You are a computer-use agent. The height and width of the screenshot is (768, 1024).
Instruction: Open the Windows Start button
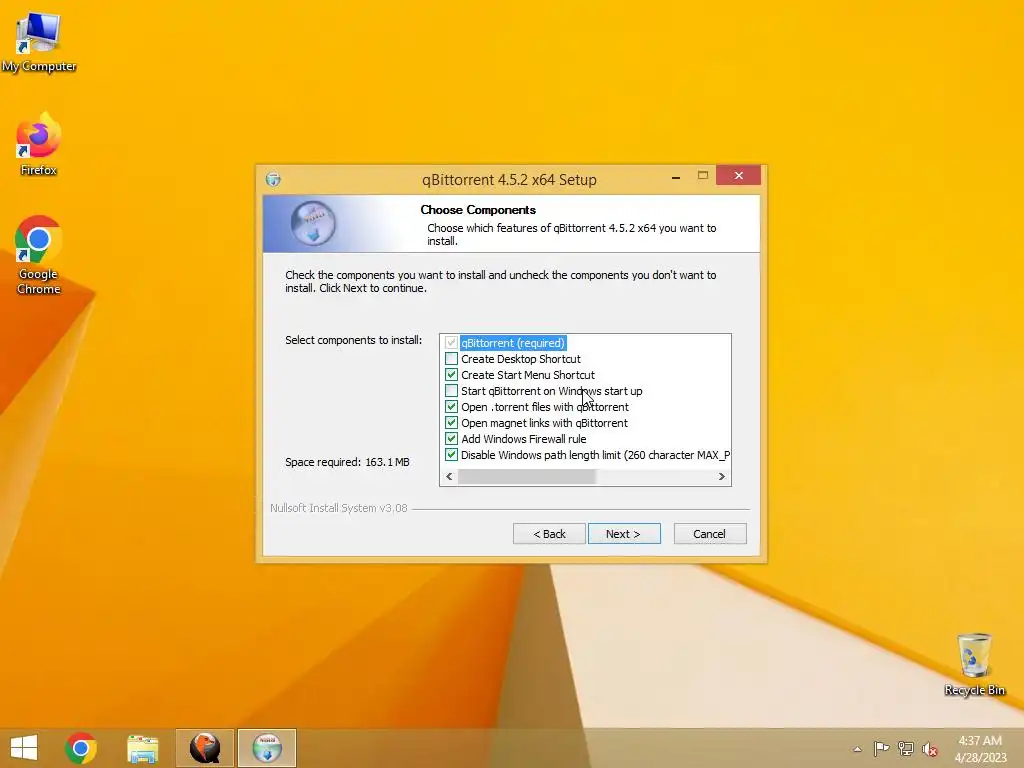click(24, 748)
